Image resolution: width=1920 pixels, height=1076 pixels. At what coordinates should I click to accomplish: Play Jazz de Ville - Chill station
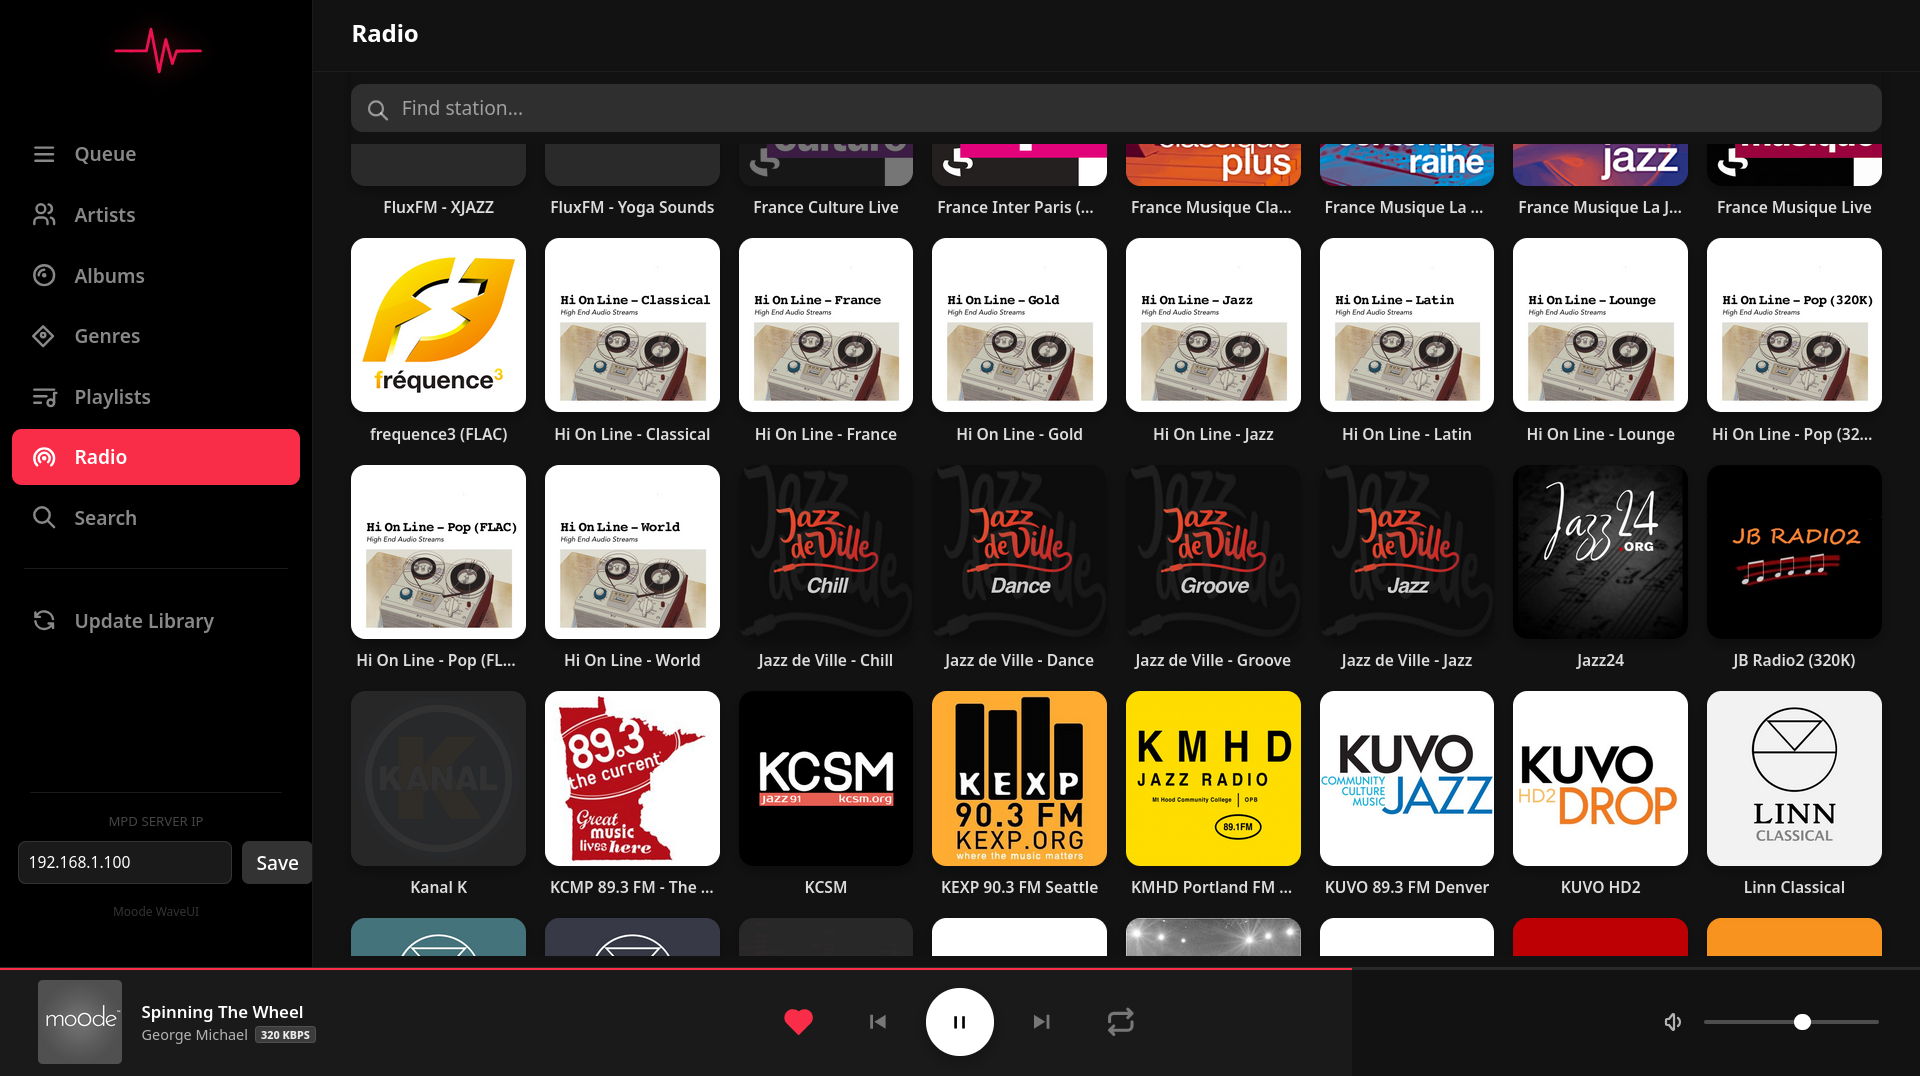[826, 552]
